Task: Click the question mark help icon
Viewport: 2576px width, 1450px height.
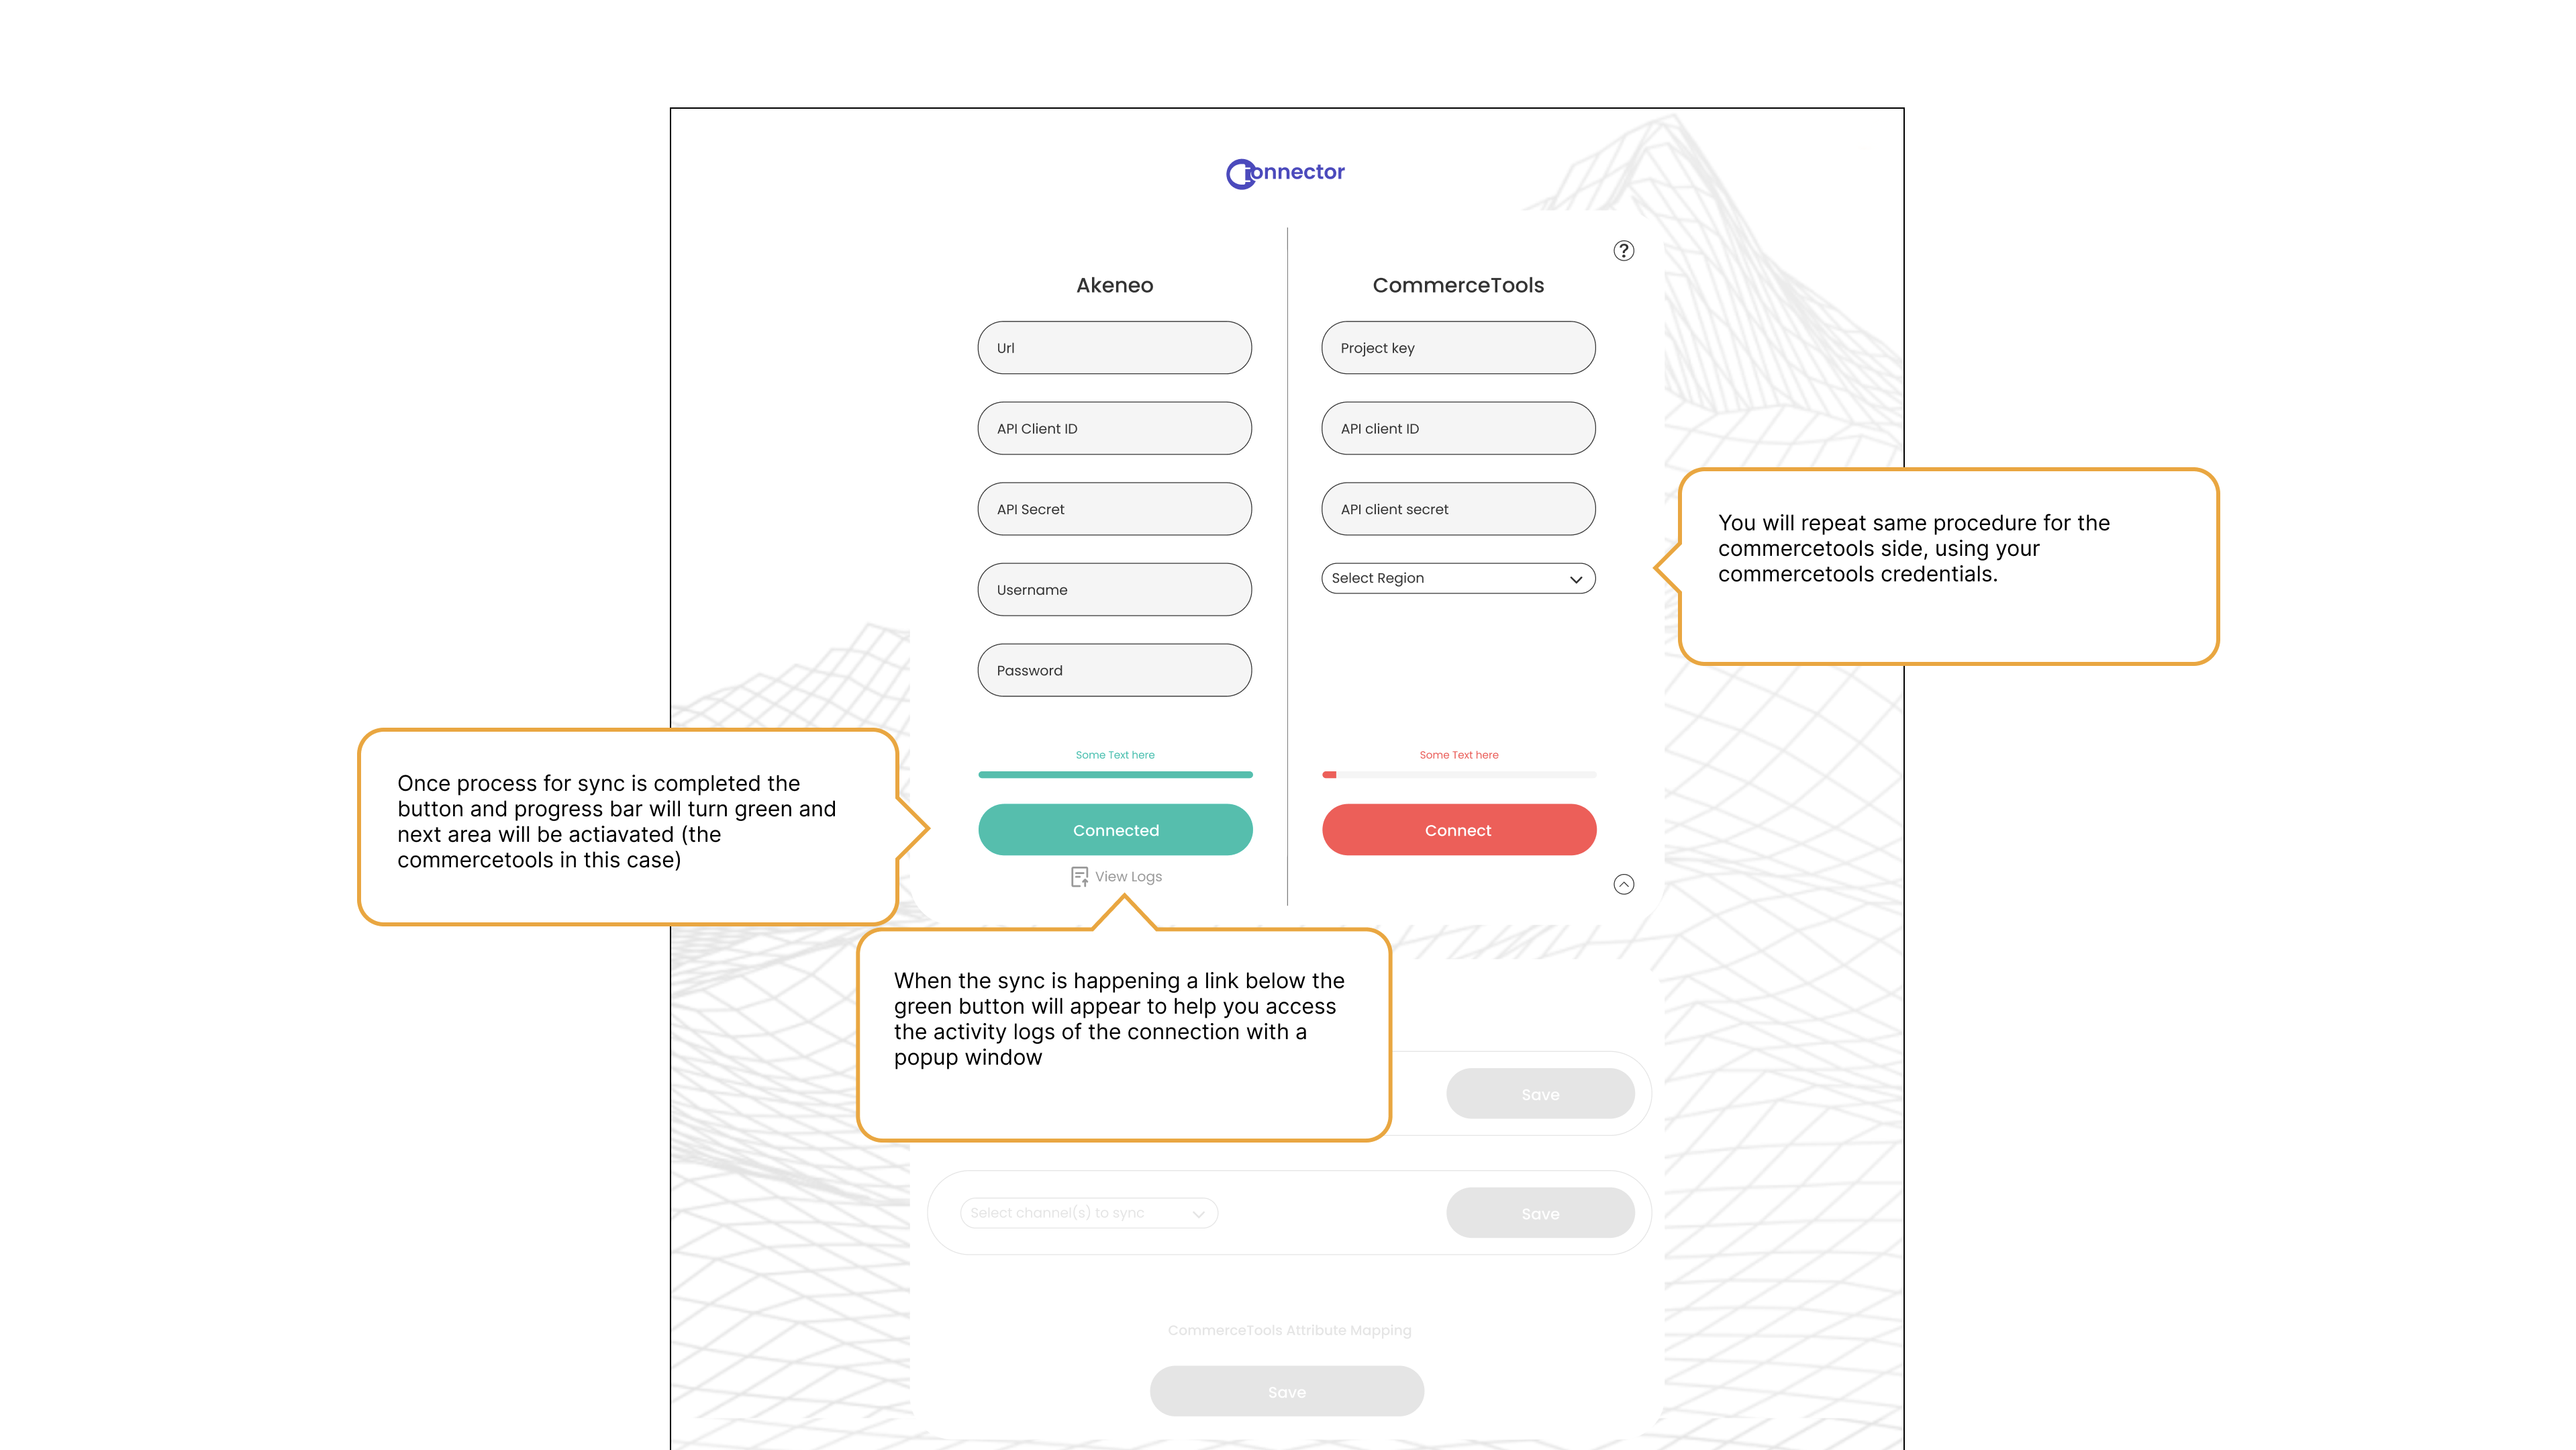Action: point(1623,250)
